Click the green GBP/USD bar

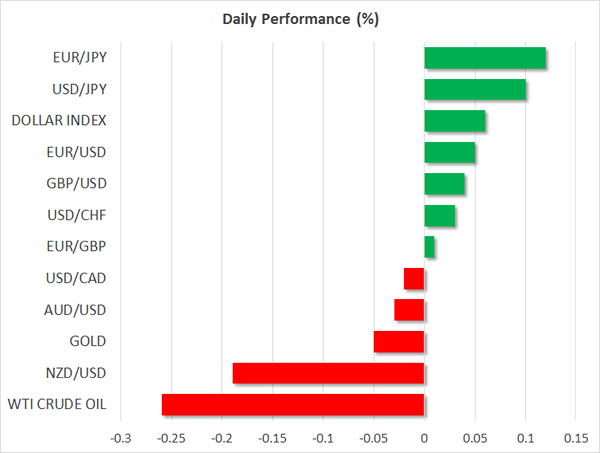[445, 184]
